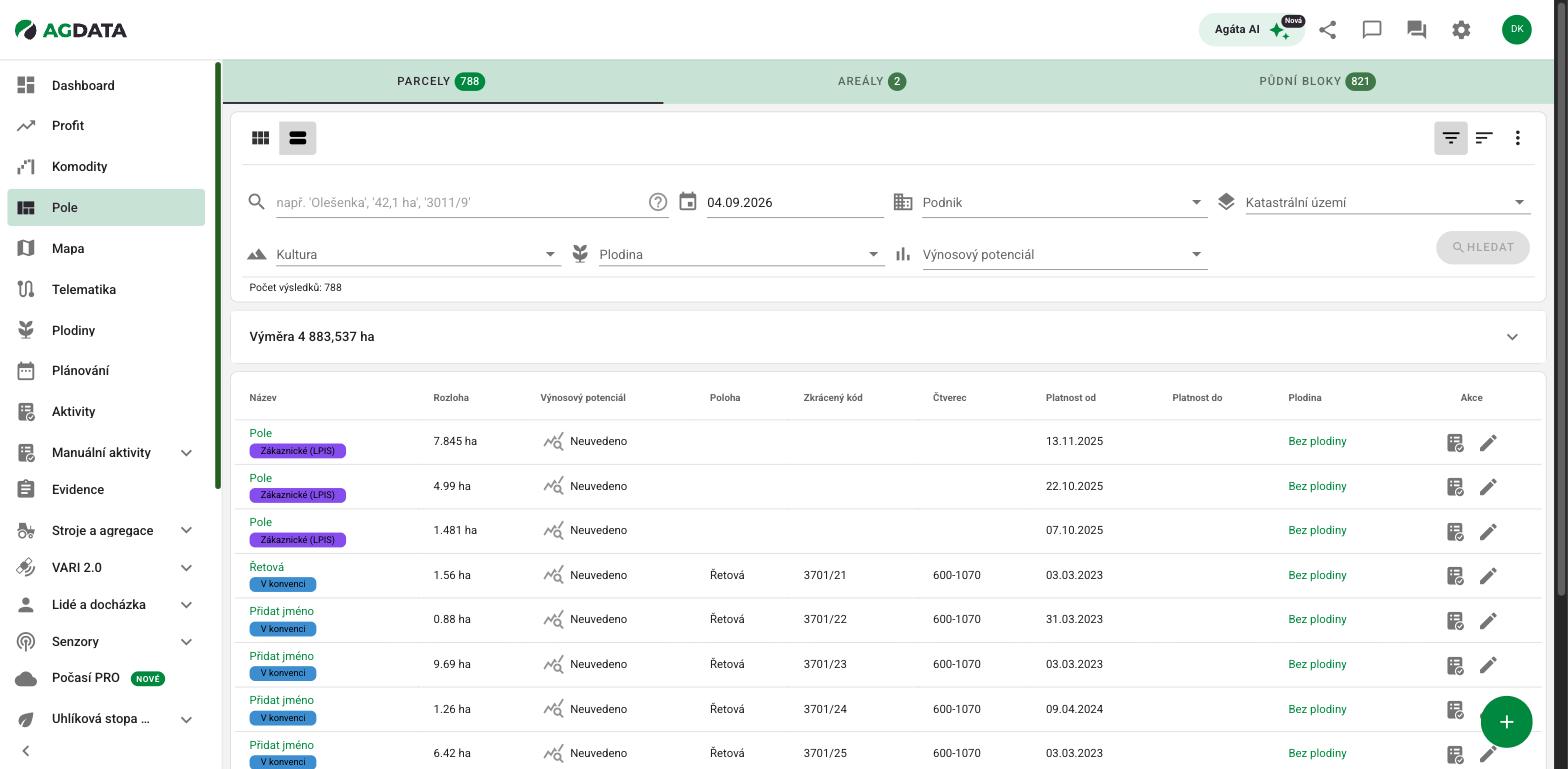The height and width of the screenshot is (769, 1568).
Task: Switch to the Půdní bloky tab
Action: point(1317,81)
